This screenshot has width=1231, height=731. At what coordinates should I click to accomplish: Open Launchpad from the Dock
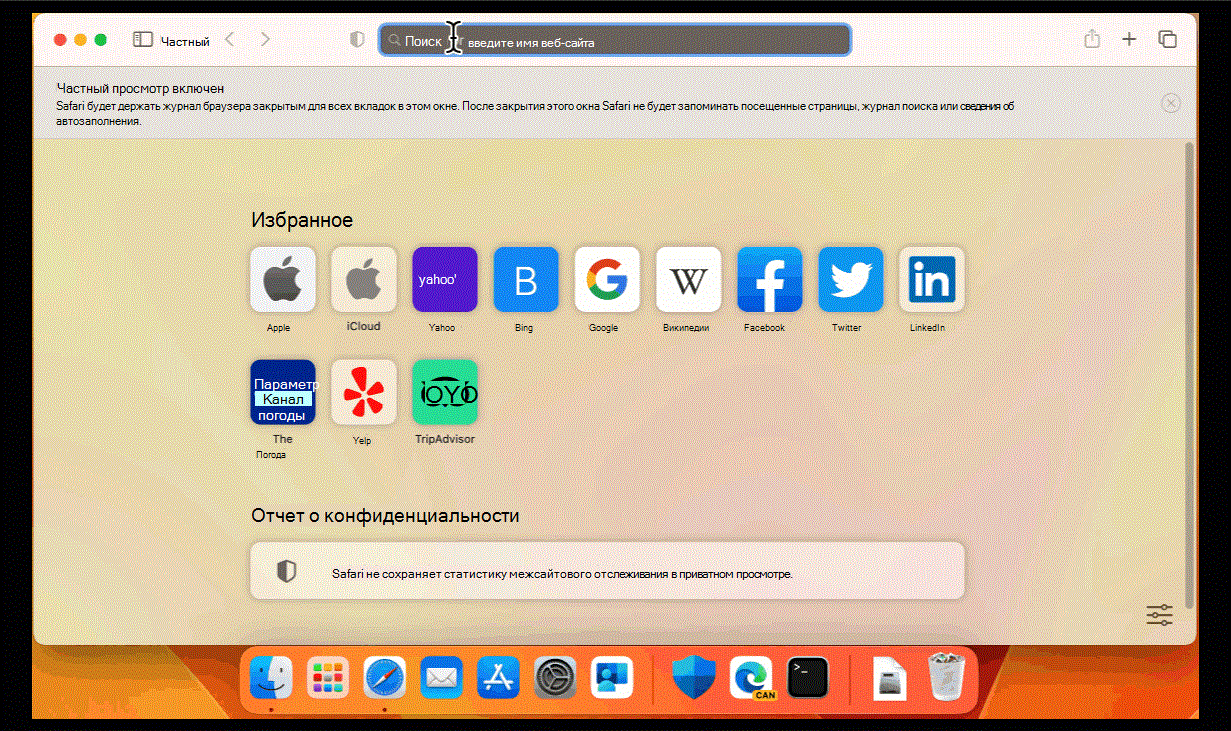pos(328,678)
